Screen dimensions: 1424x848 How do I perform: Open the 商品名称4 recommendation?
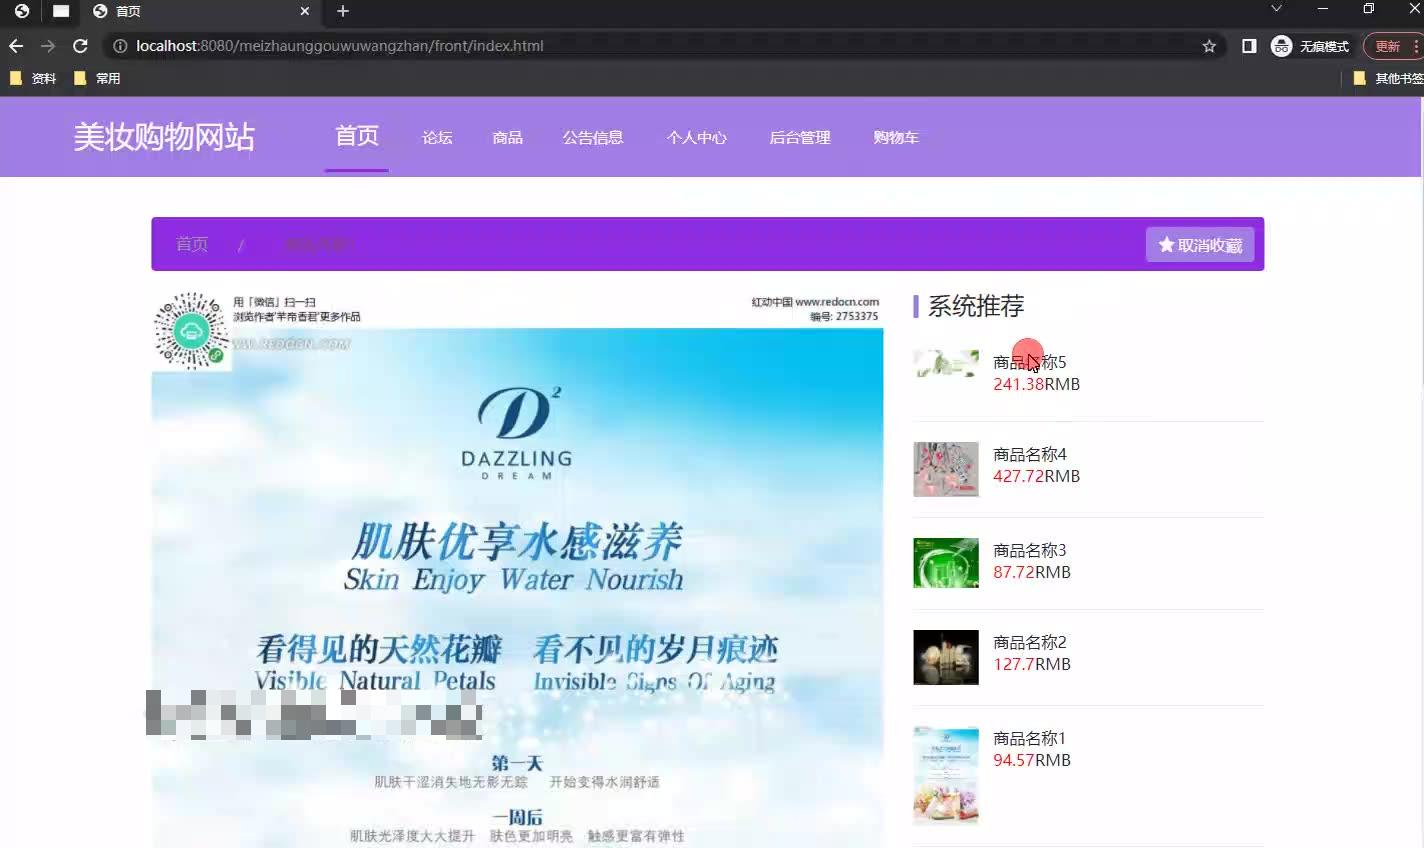coord(1030,454)
